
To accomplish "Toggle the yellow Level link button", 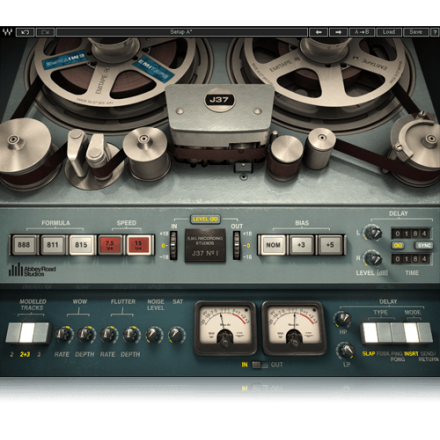I will point(205,219).
